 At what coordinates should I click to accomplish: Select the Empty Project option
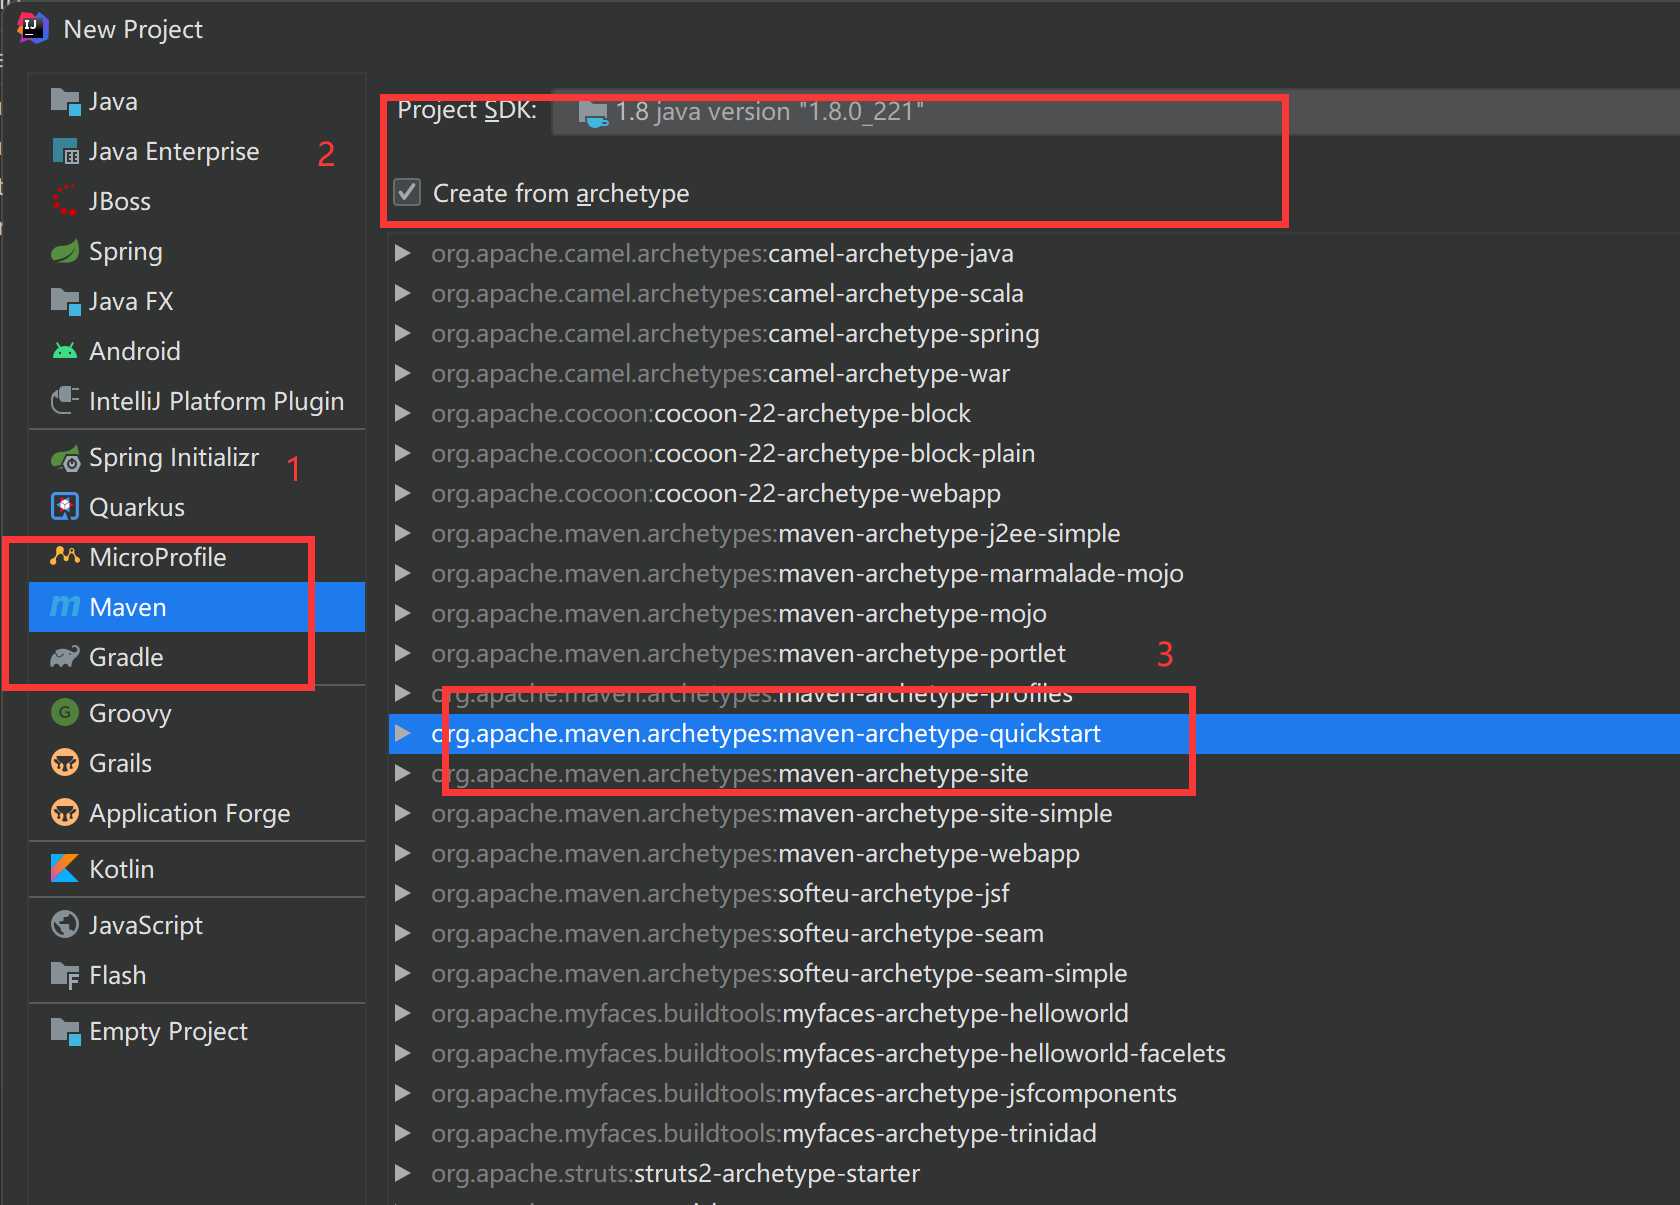[197, 1031]
